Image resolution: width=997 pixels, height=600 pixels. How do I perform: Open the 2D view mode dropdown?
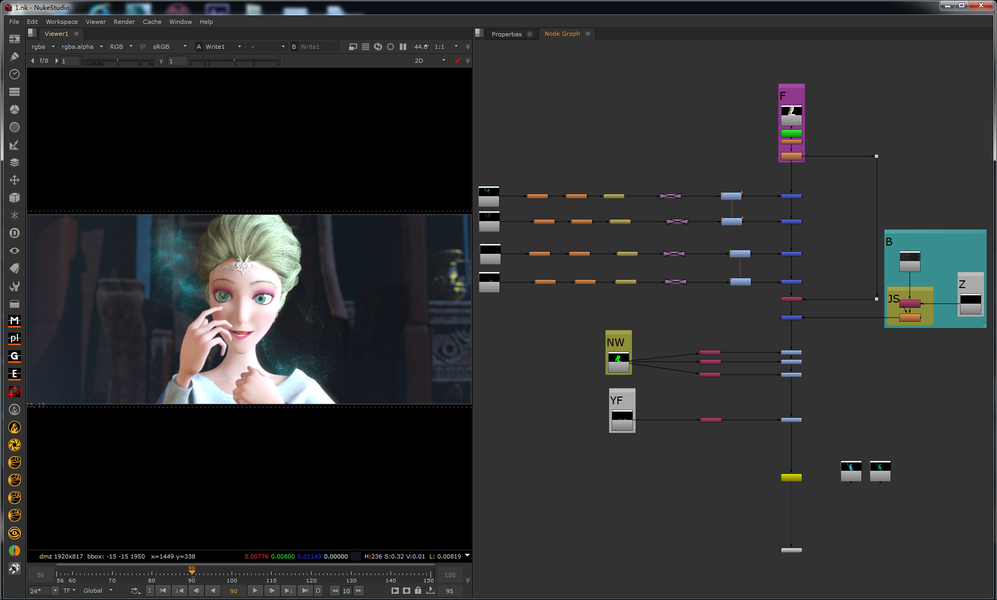pos(430,60)
